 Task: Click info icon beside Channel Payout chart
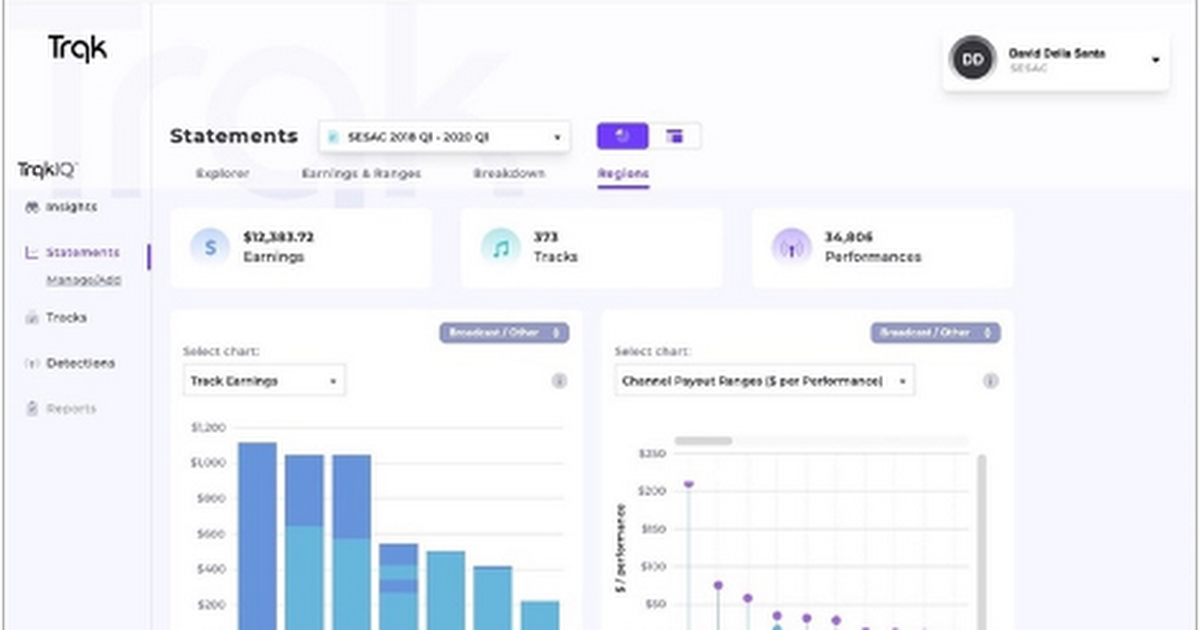[x=991, y=381]
